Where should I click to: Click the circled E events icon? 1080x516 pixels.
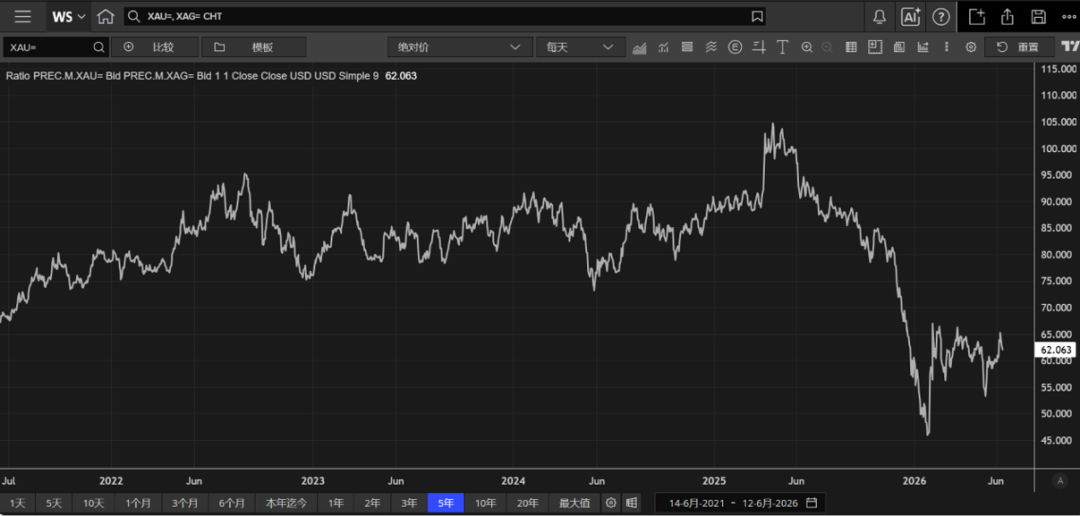tap(735, 48)
